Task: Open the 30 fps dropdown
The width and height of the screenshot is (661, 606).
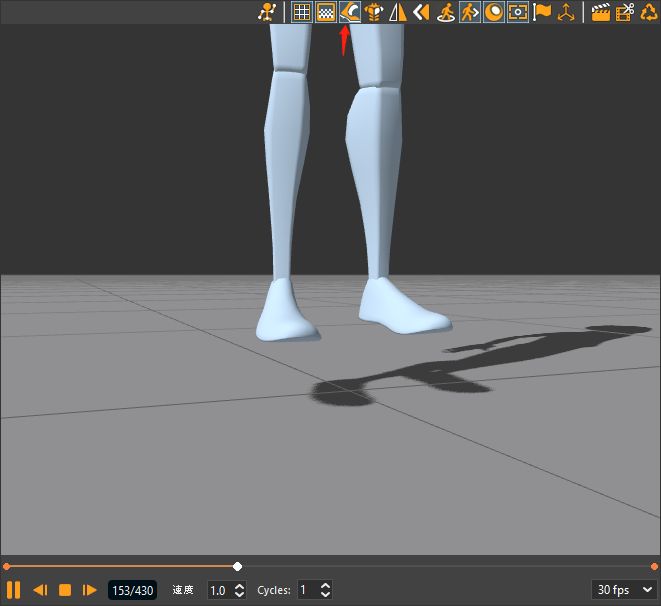Action: point(624,590)
